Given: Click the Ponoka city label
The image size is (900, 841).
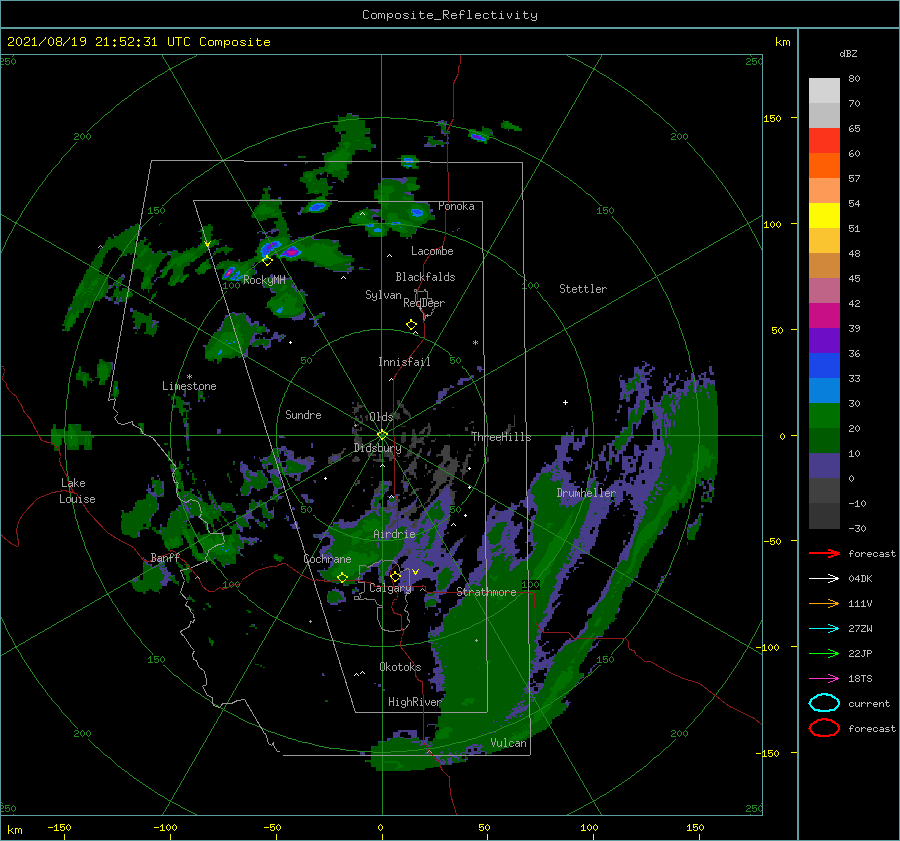Looking at the screenshot, I should (456, 206).
